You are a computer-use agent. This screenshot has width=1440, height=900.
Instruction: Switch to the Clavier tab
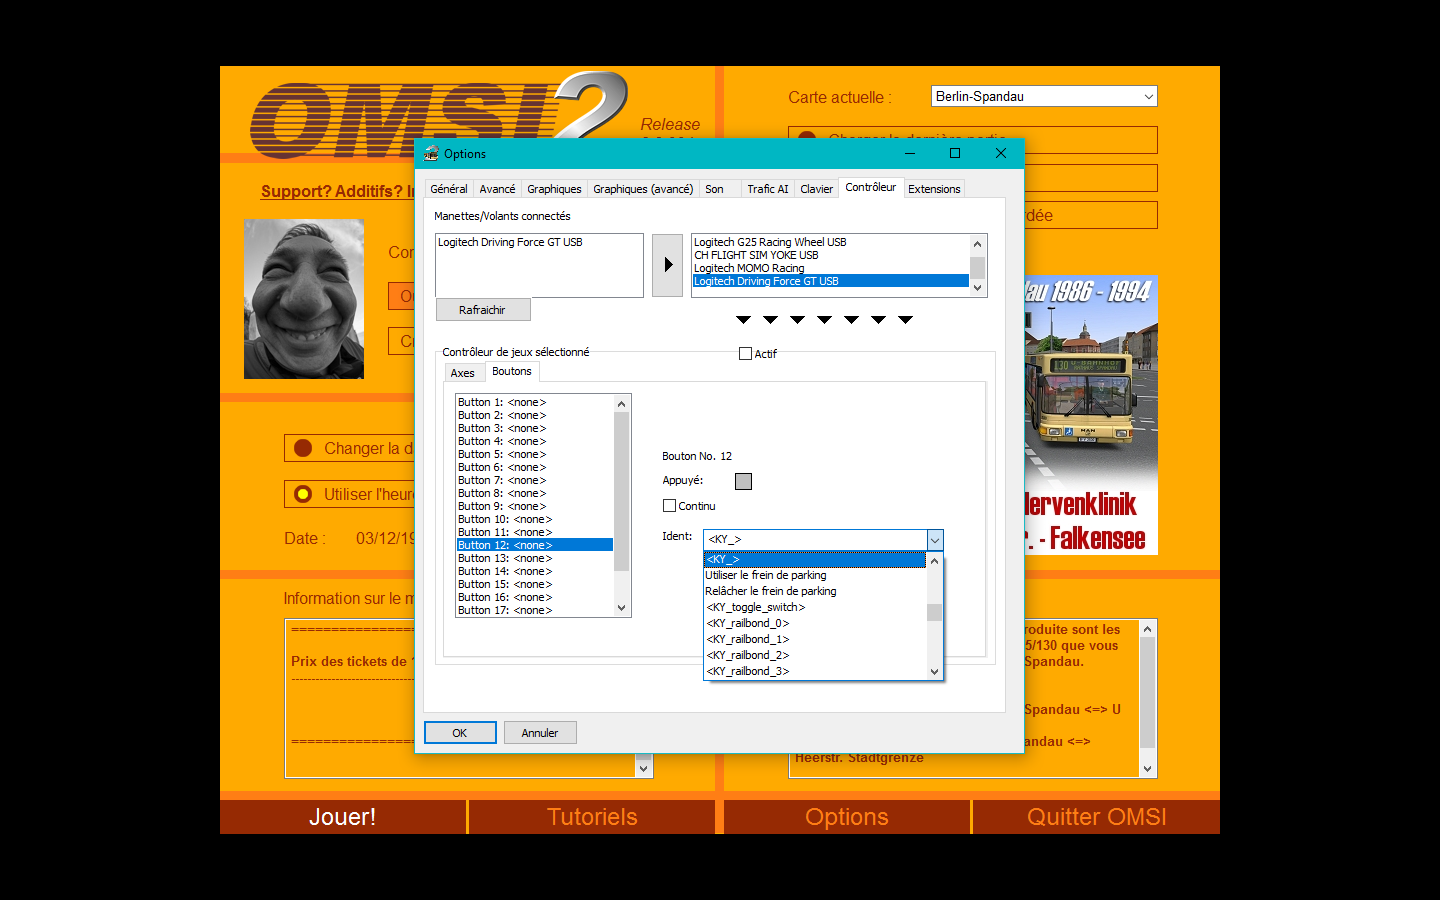click(x=816, y=189)
